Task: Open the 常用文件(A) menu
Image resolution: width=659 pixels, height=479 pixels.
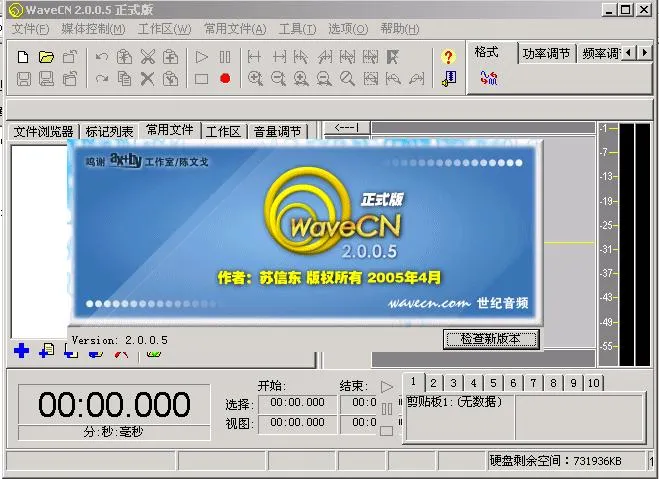Action: point(235,29)
